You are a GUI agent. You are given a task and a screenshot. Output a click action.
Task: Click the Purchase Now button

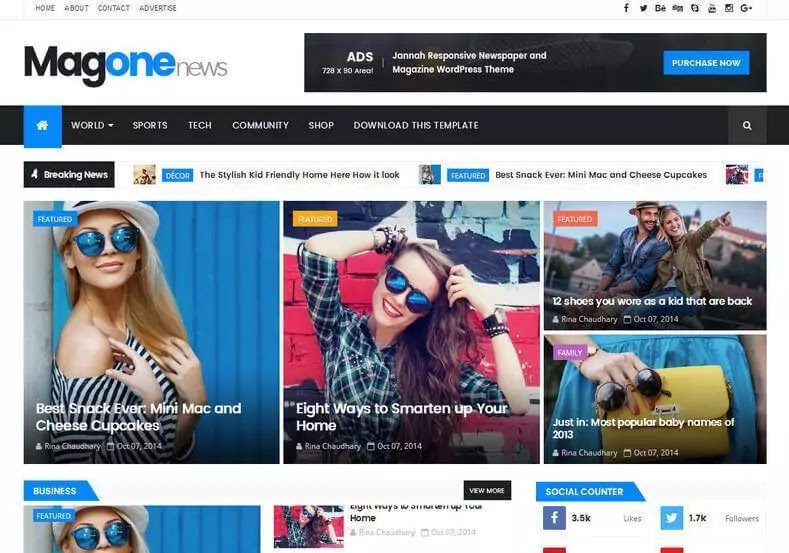coord(706,63)
